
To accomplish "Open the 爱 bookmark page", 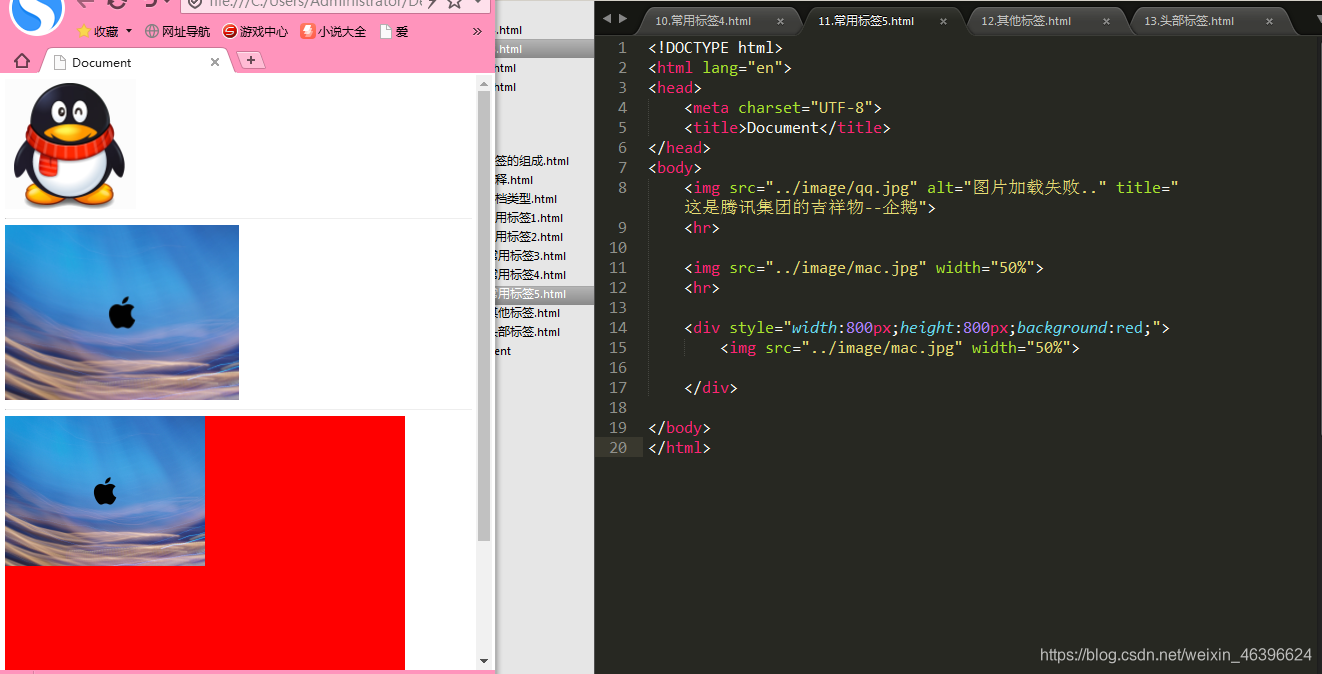I will click(394, 31).
